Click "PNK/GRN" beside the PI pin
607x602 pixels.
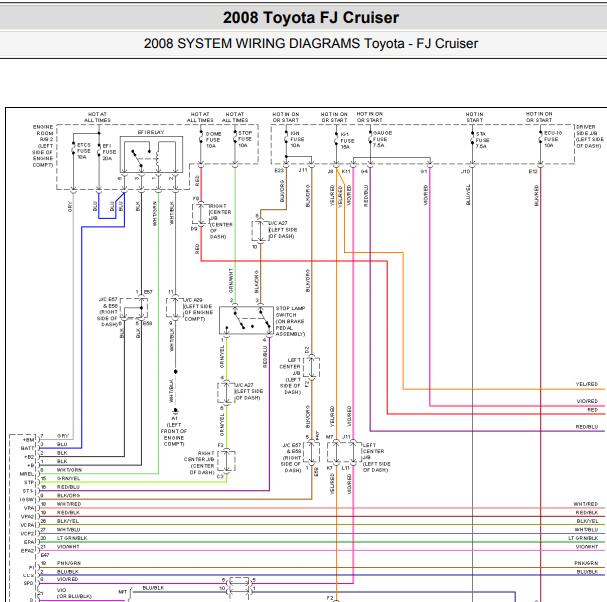[69, 563]
